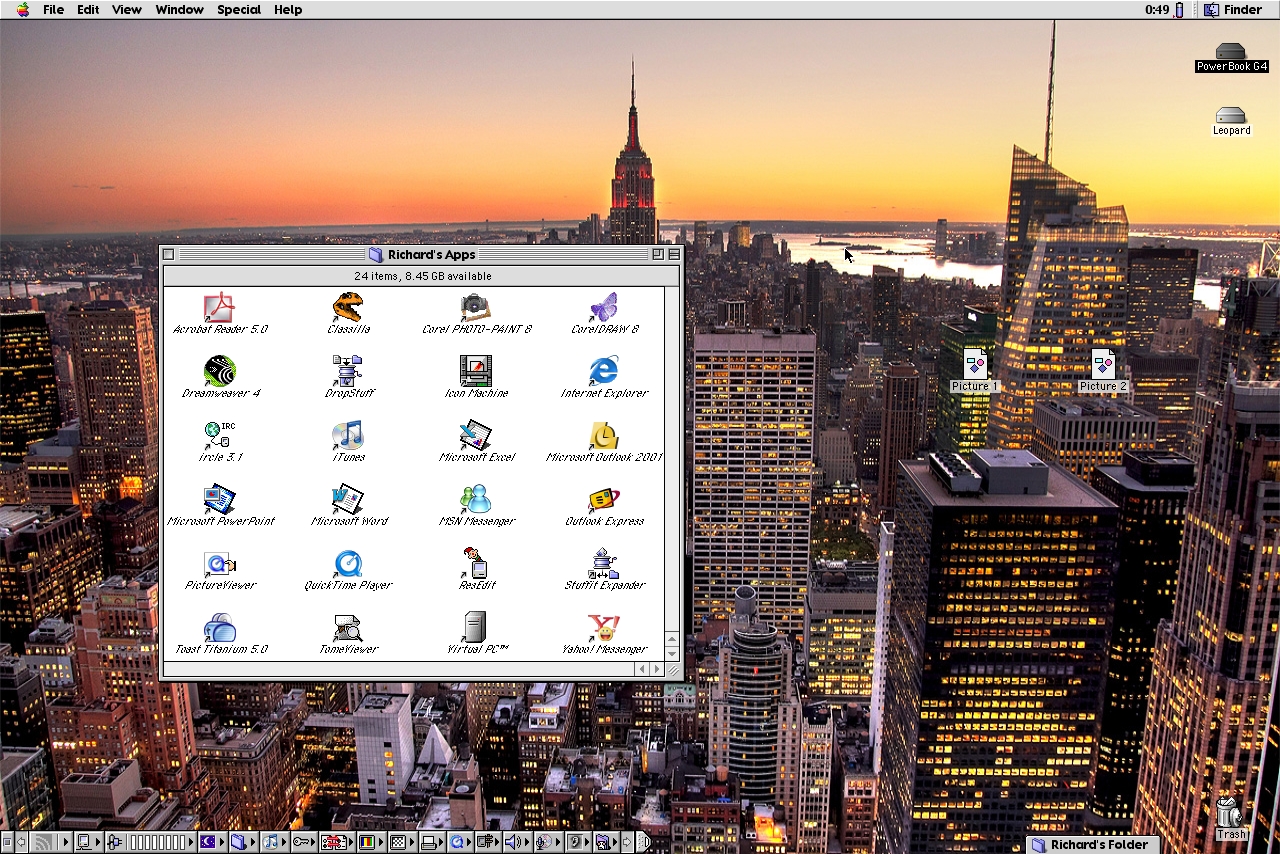This screenshot has height=854, width=1280.
Task: Click the down arrow of the vertical scrollbar
Action: (672, 653)
